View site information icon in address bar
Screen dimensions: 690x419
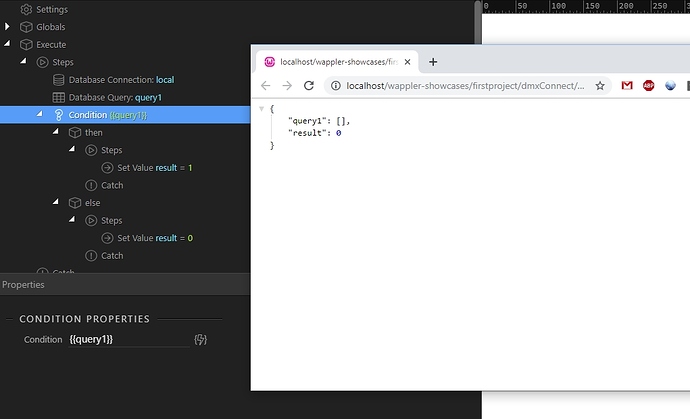pyautogui.click(x=336, y=85)
